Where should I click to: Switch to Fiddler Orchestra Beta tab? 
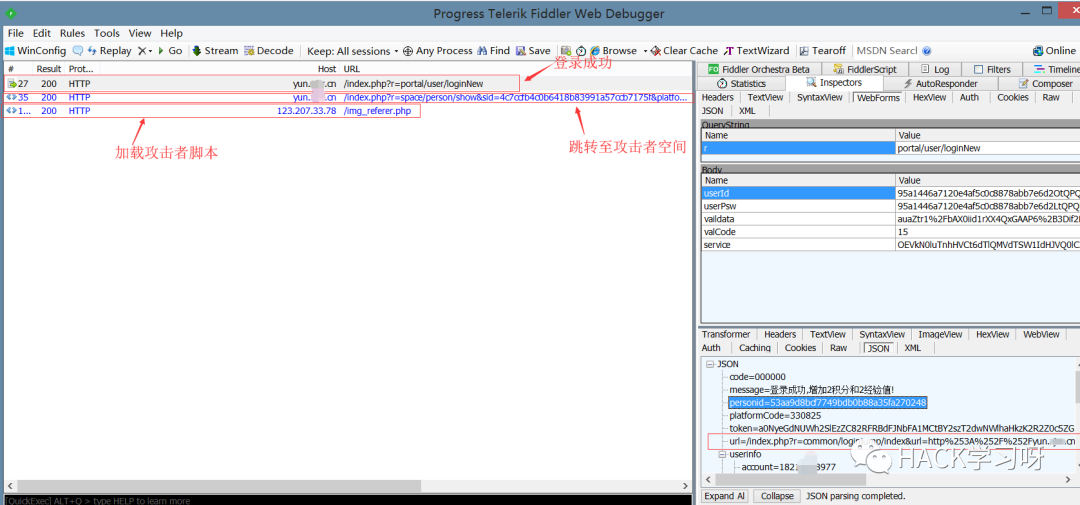click(758, 70)
